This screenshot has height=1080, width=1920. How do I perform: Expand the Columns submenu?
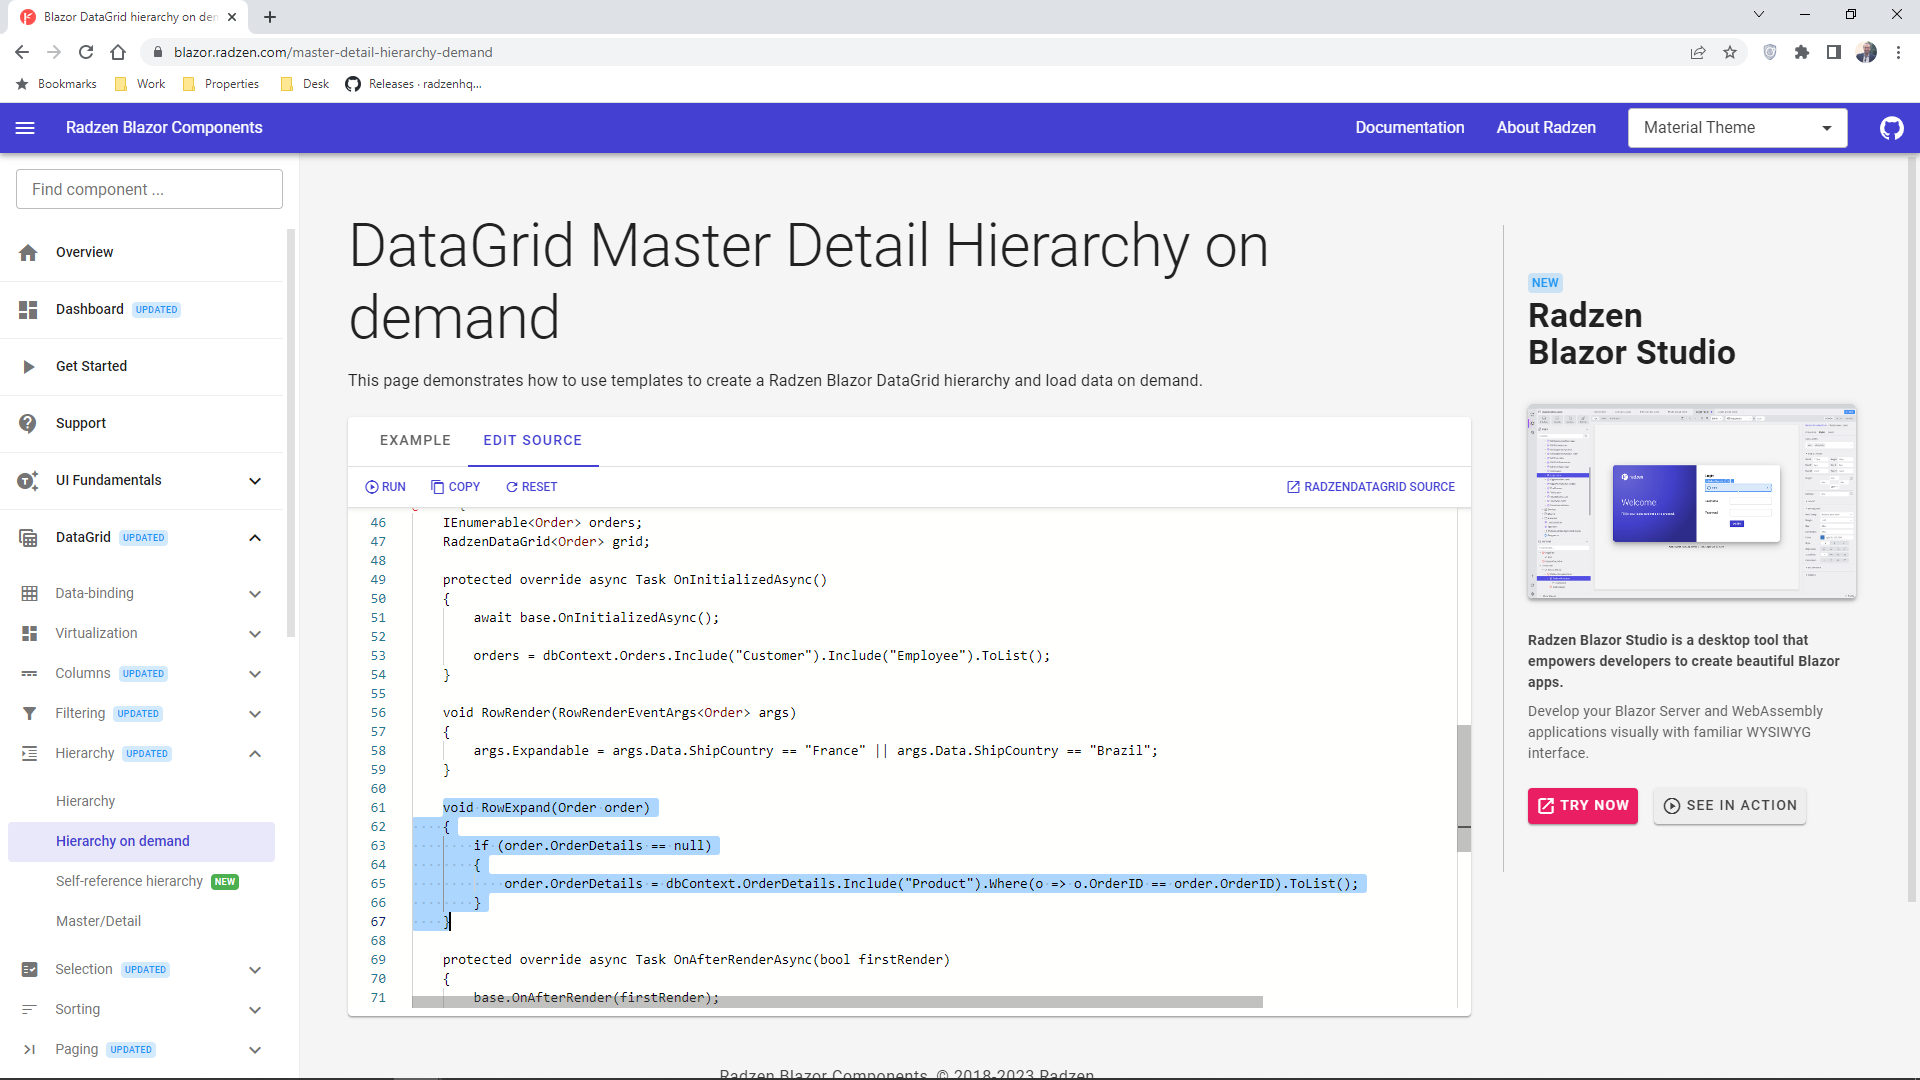(255, 674)
